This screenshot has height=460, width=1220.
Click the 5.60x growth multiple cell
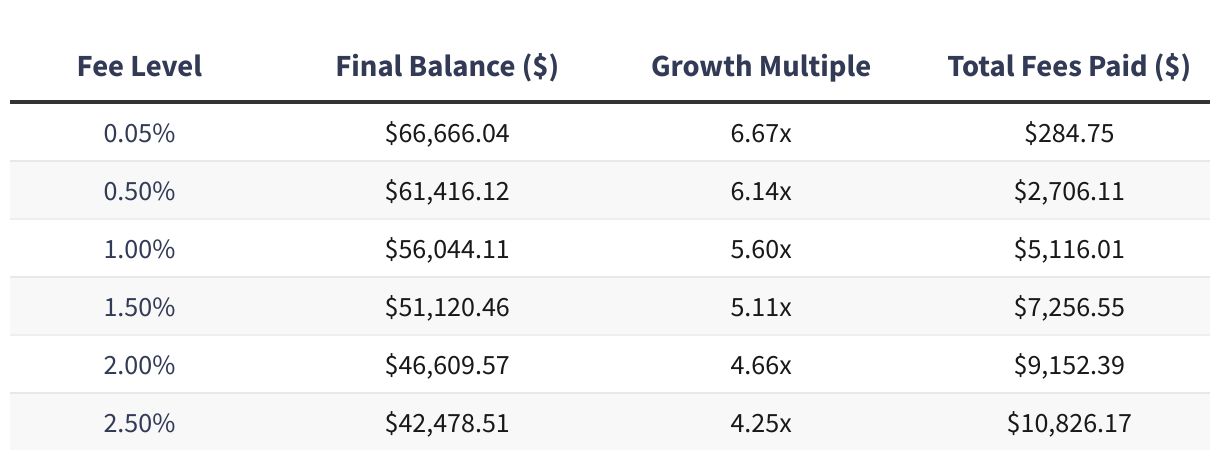[x=761, y=249]
